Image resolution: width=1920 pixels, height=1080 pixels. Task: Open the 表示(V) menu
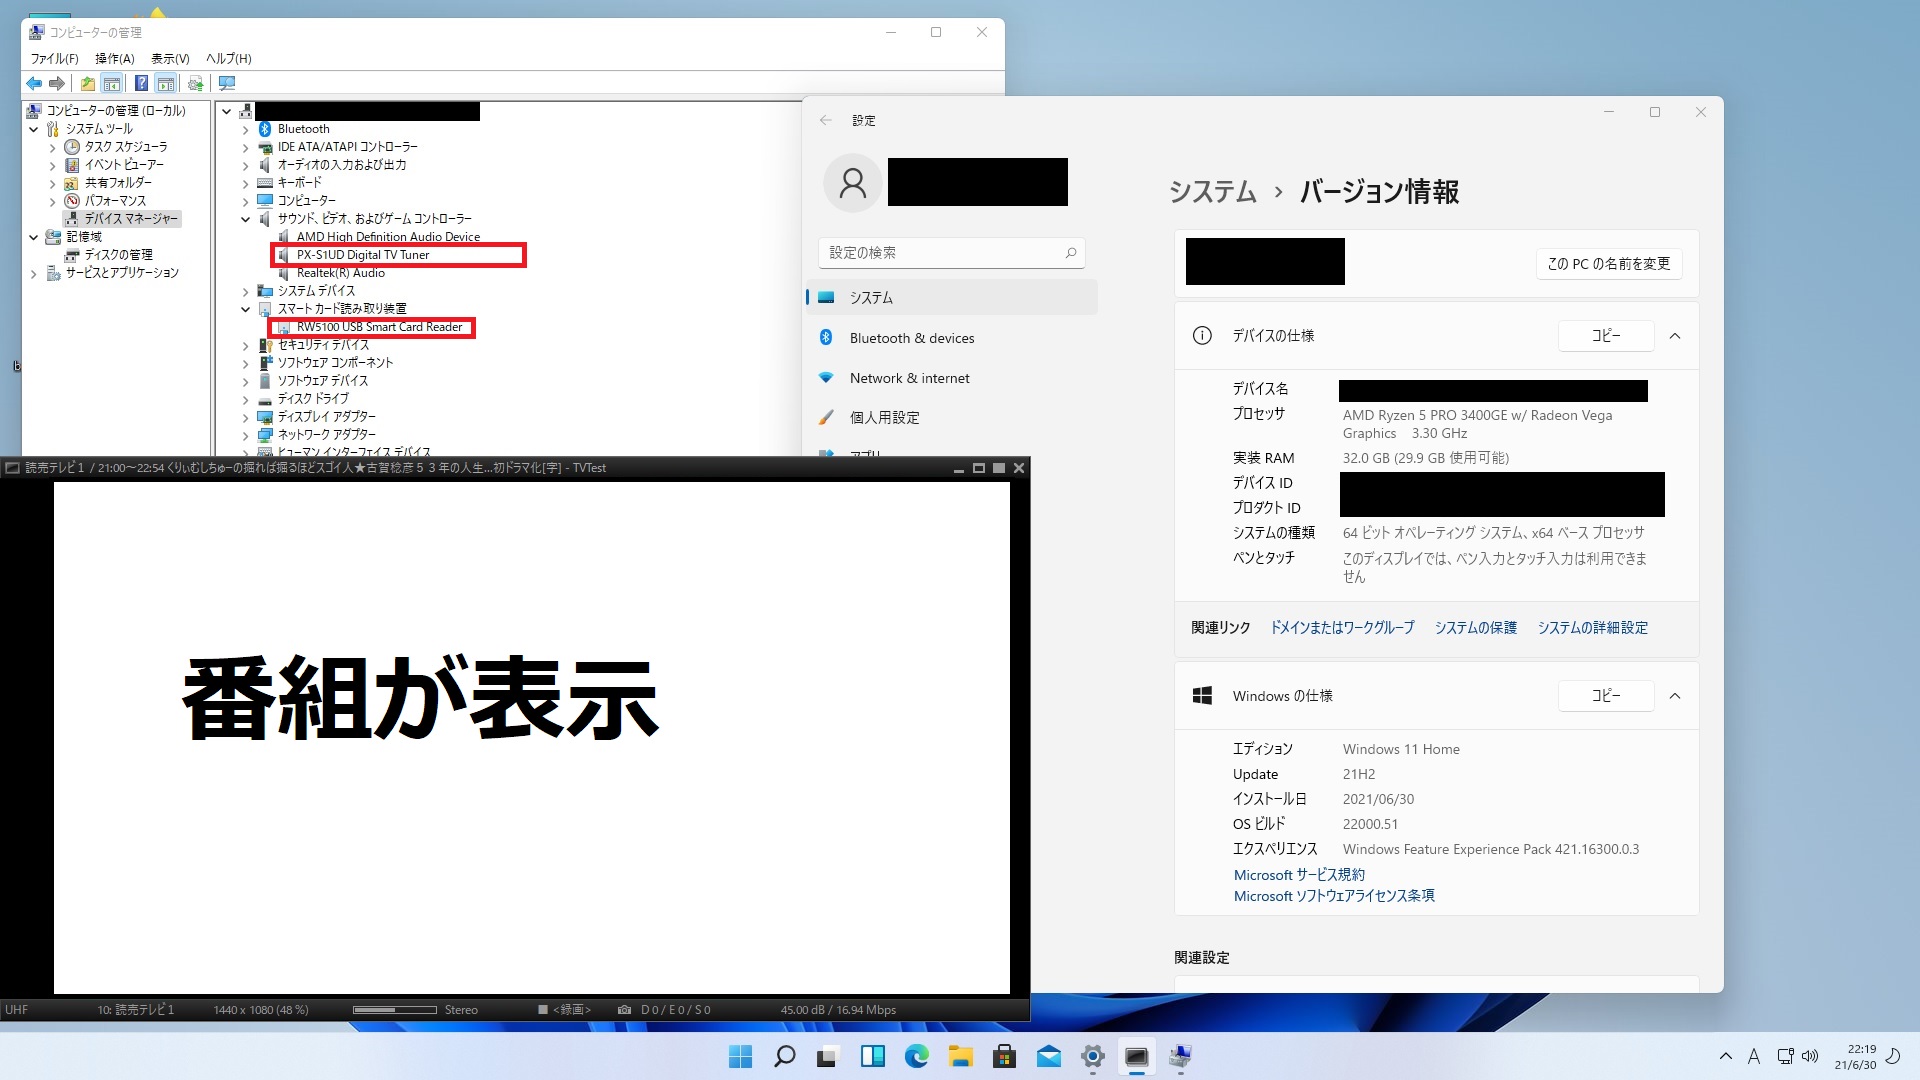click(170, 58)
